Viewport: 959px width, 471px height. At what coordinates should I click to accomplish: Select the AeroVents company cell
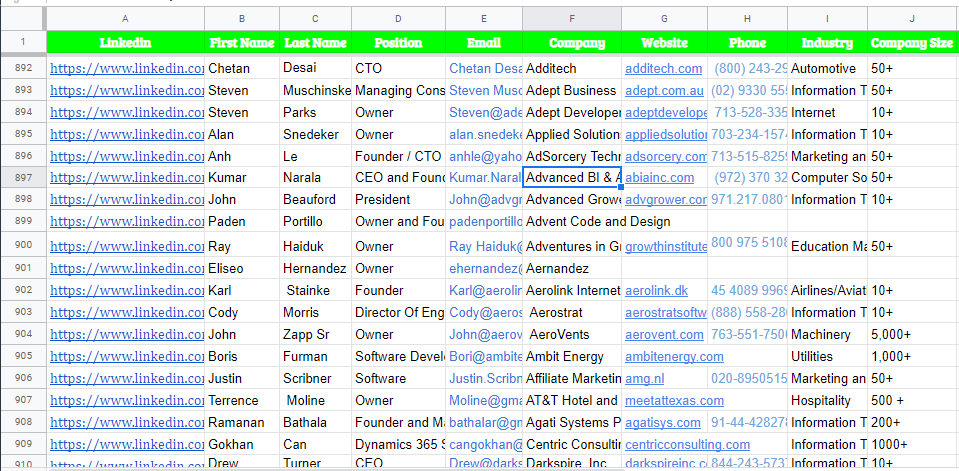[572, 334]
